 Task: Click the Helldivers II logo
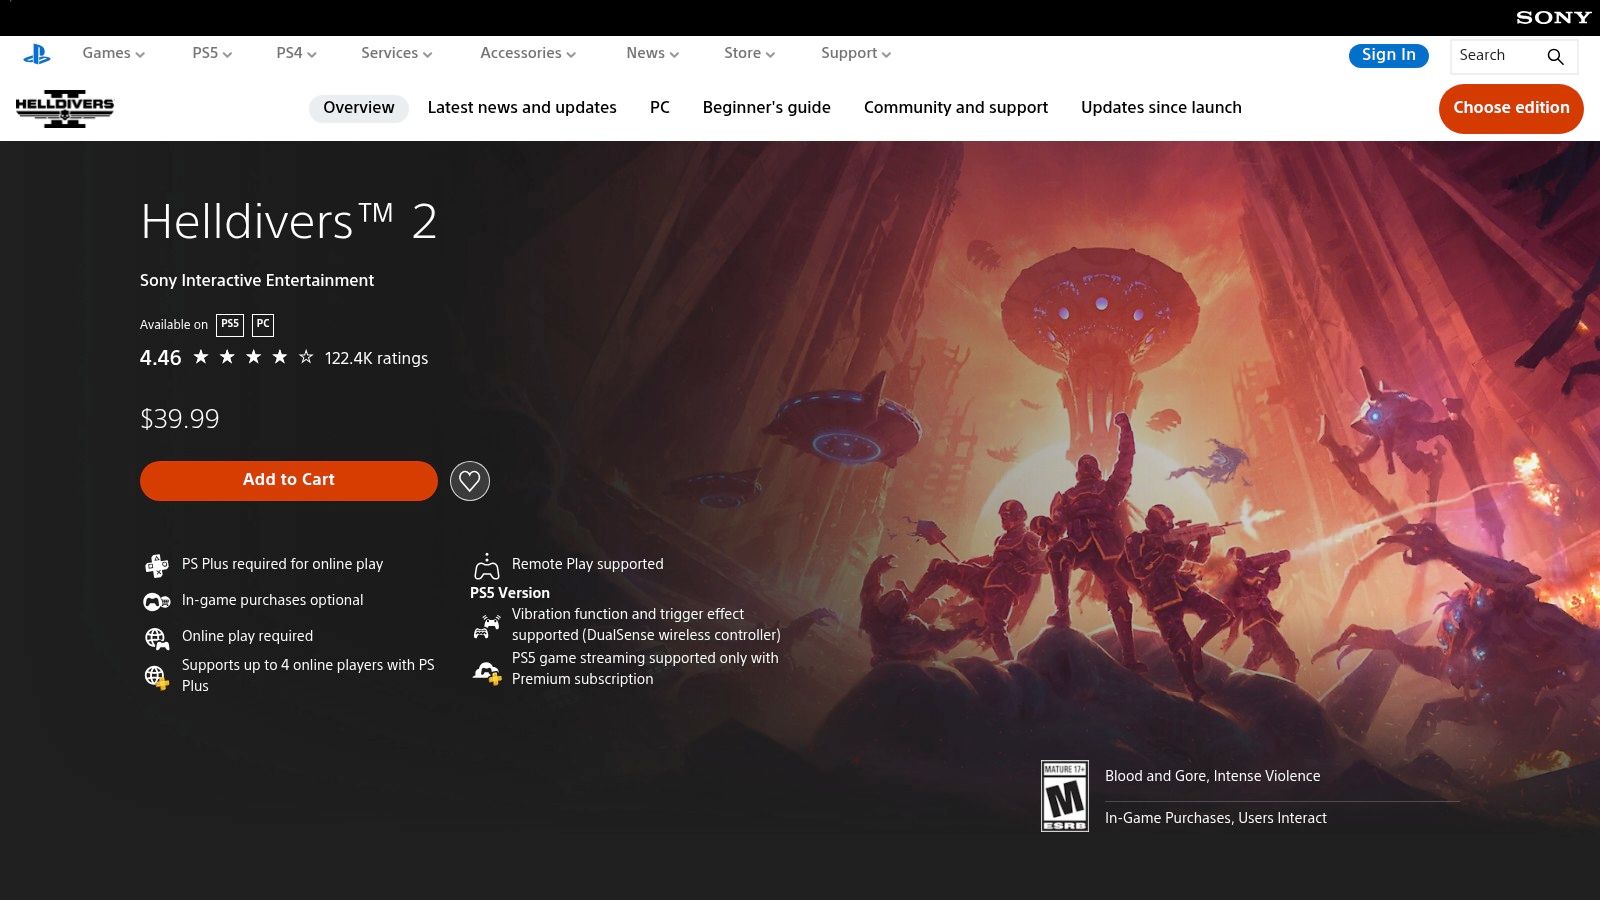pos(65,108)
